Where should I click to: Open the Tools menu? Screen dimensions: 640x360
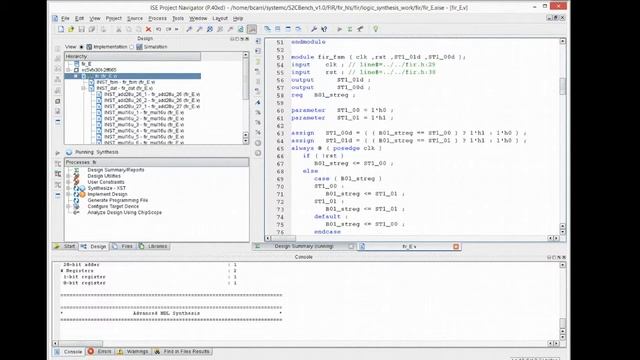point(178,18)
